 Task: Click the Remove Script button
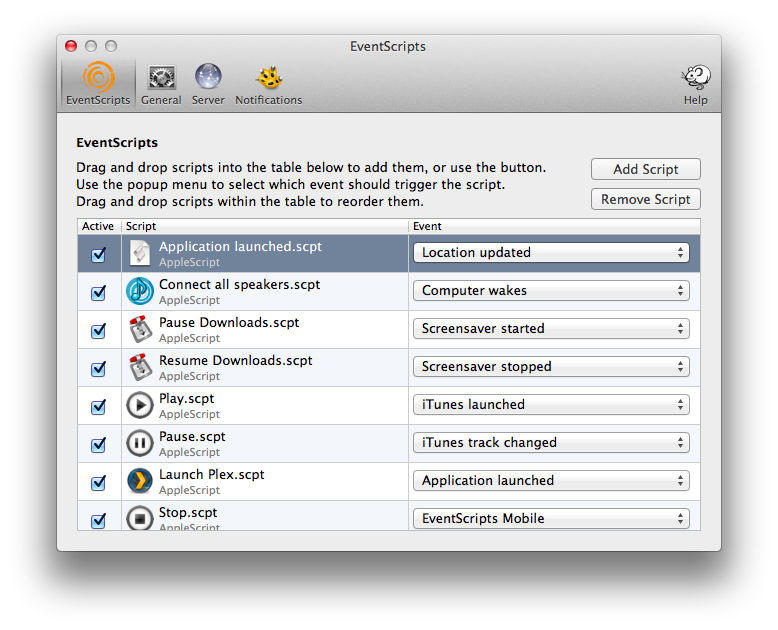tap(645, 199)
